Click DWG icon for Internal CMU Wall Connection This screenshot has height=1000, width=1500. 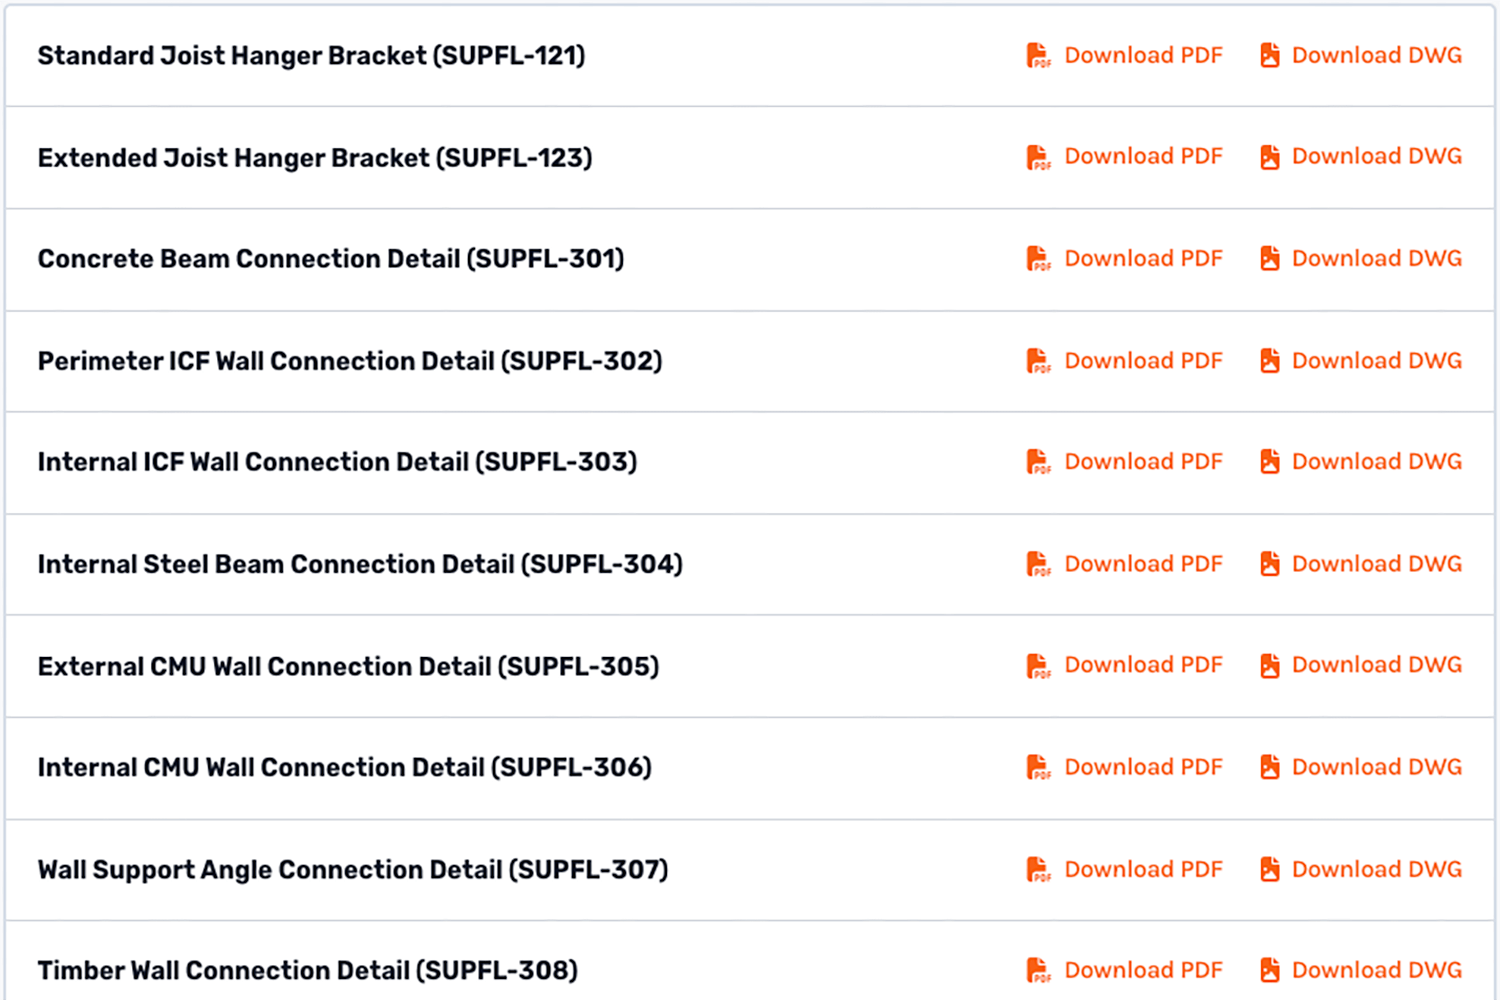pos(1270,767)
